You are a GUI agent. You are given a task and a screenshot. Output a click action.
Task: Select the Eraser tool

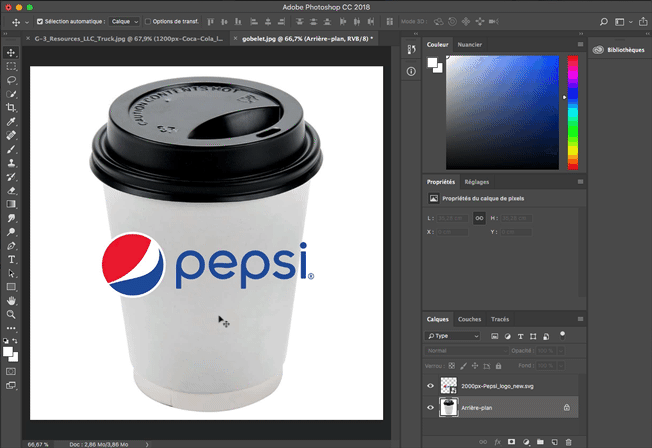click(x=11, y=191)
